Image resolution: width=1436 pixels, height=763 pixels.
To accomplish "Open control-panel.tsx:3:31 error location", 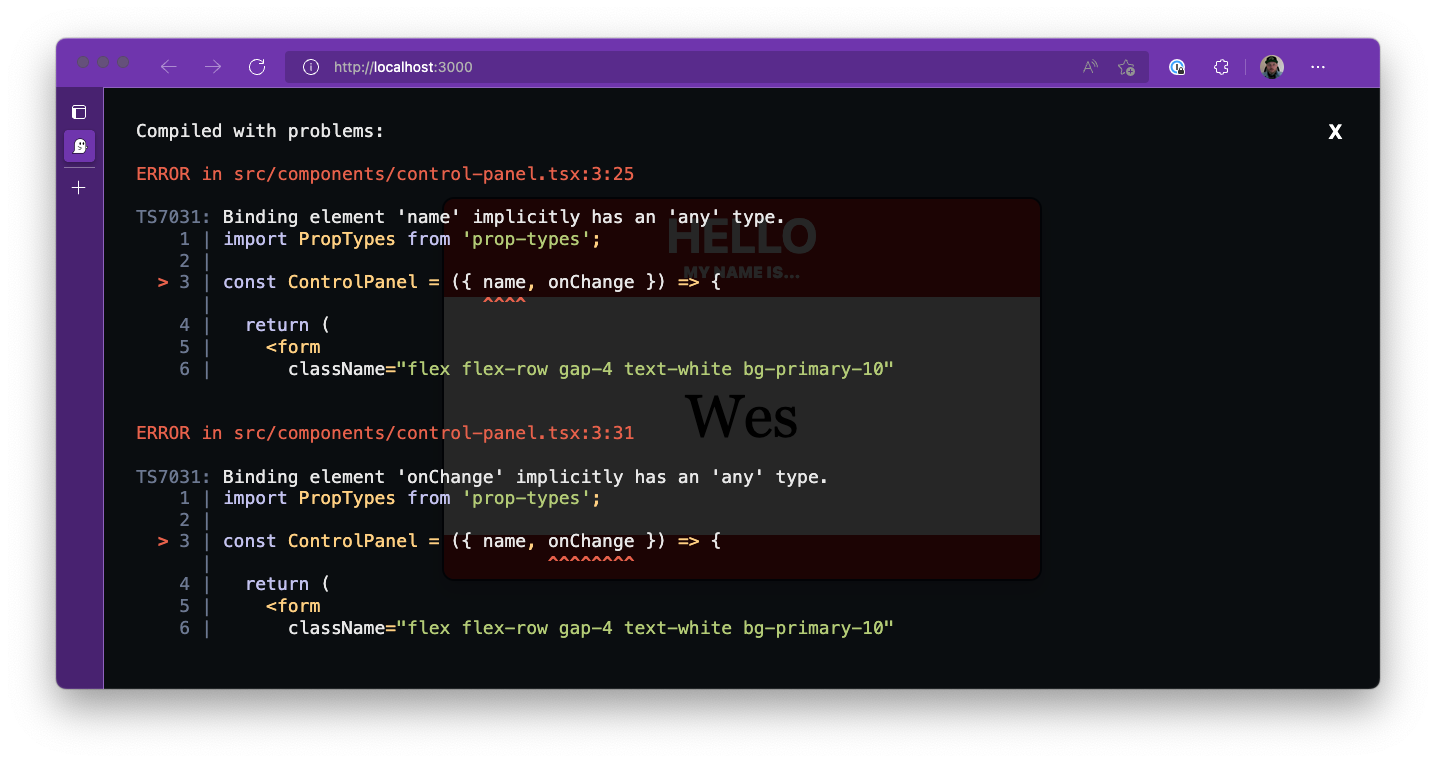I will pos(434,433).
